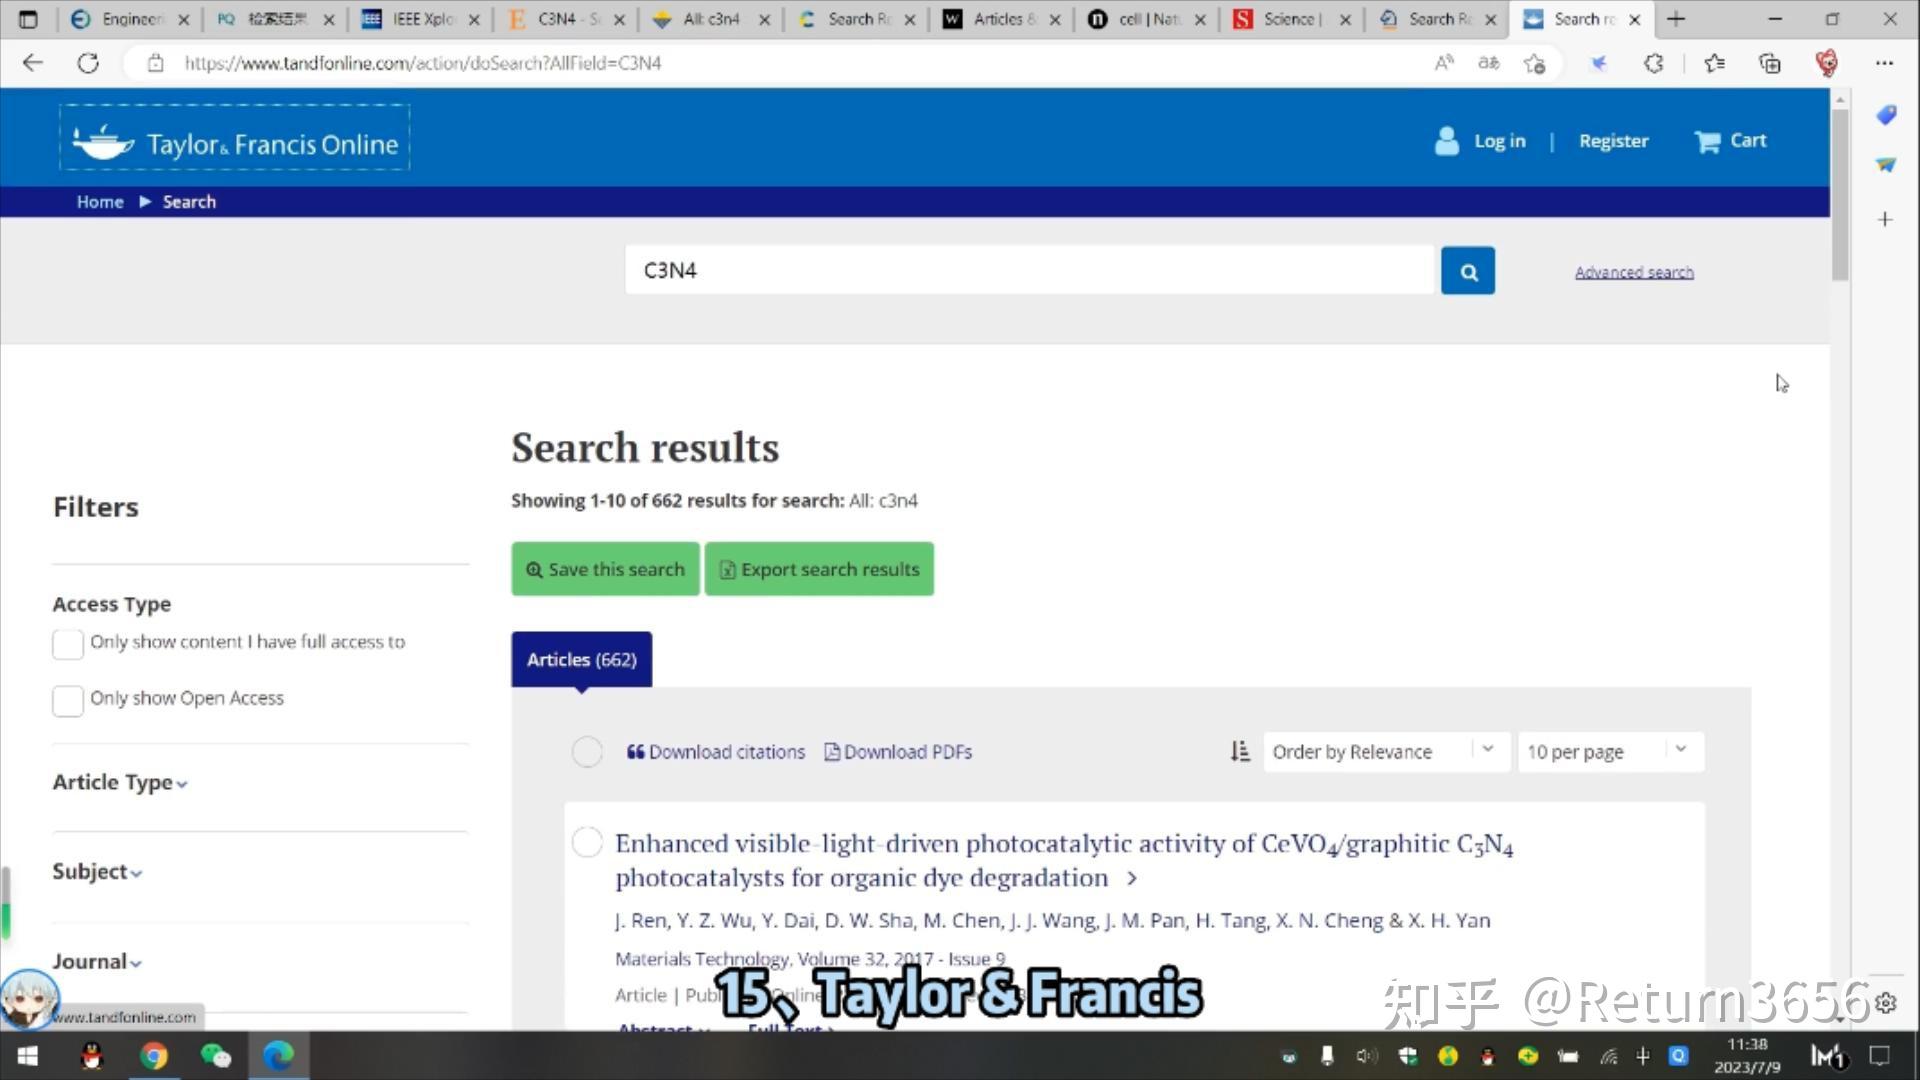
Task: Toggle the select all results circle
Action: coord(587,751)
